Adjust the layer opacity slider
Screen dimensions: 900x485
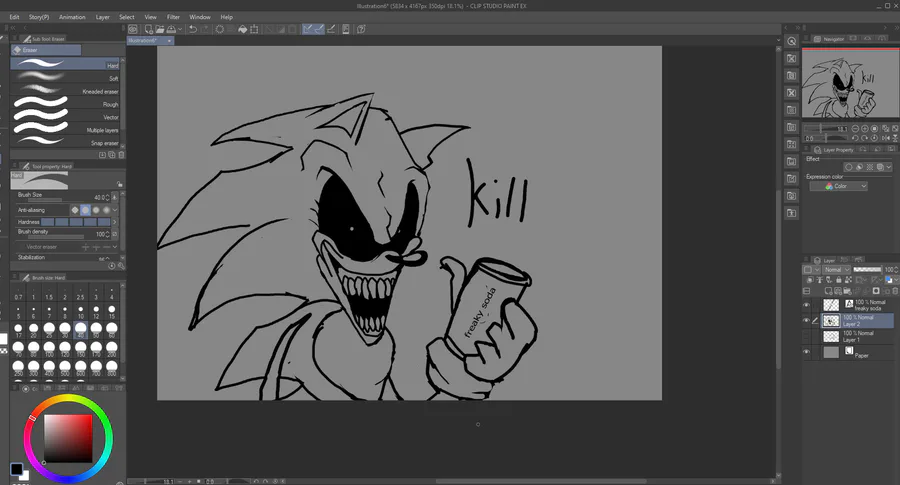pyautogui.click(x=867, y=269)
